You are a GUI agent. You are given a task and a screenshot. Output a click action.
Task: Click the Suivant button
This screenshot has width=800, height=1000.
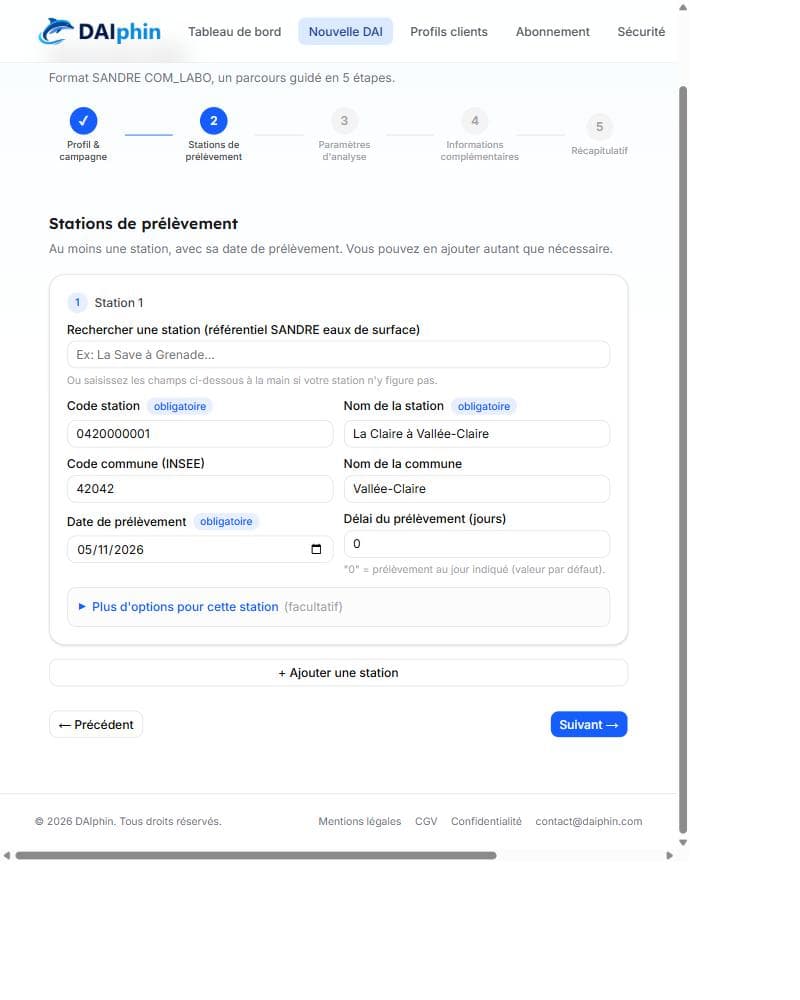tap(589, 724)
